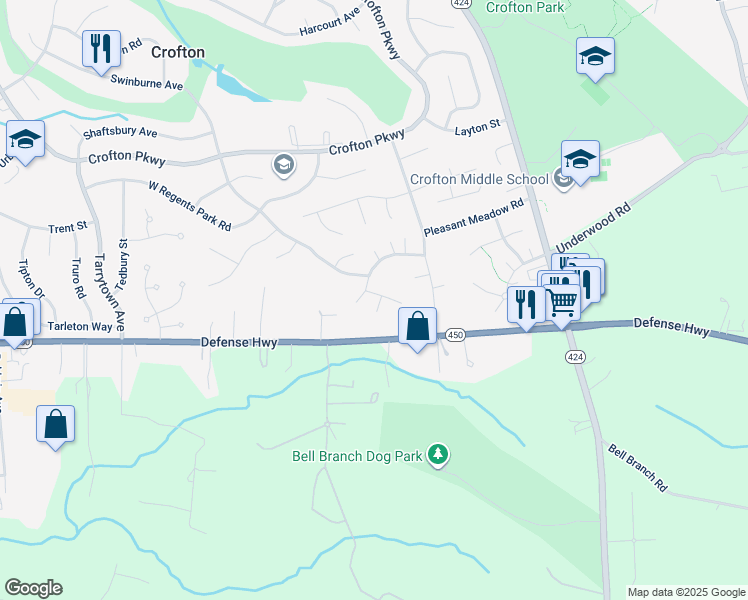
Task: Select the Crofton town label
Action: 178,52
